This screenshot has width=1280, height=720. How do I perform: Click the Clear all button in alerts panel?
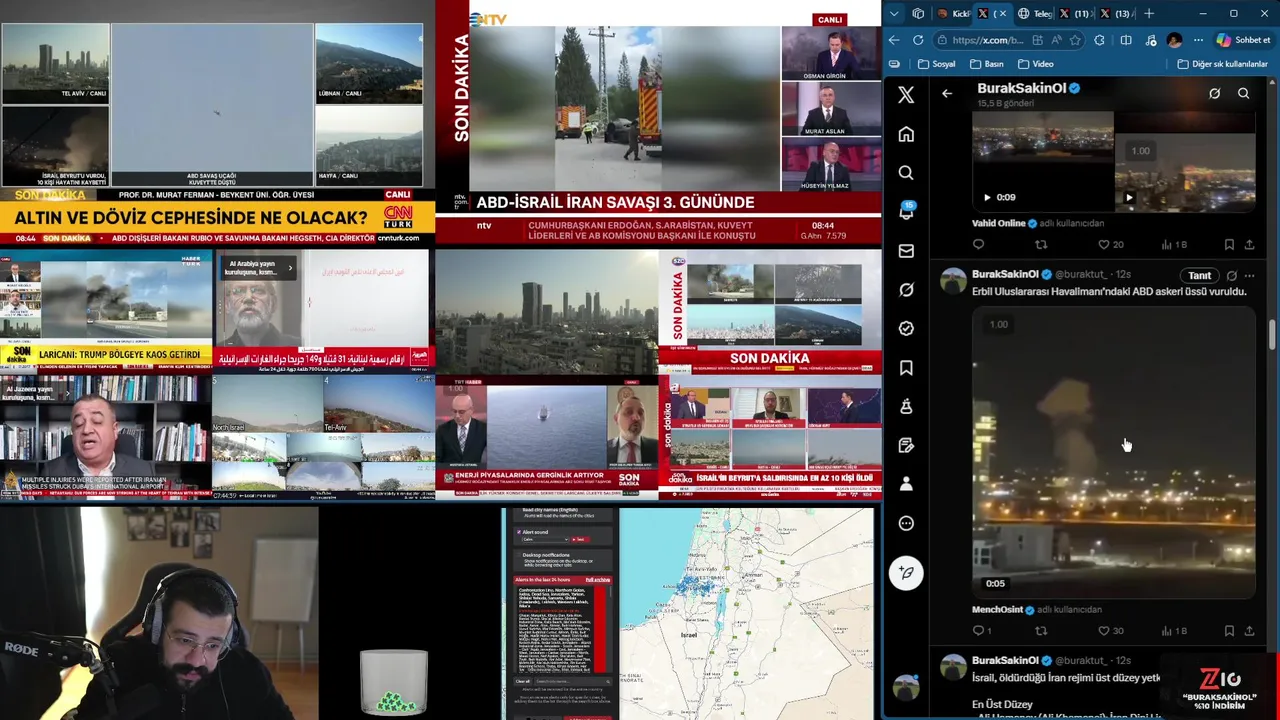click(x=522, y=681)
